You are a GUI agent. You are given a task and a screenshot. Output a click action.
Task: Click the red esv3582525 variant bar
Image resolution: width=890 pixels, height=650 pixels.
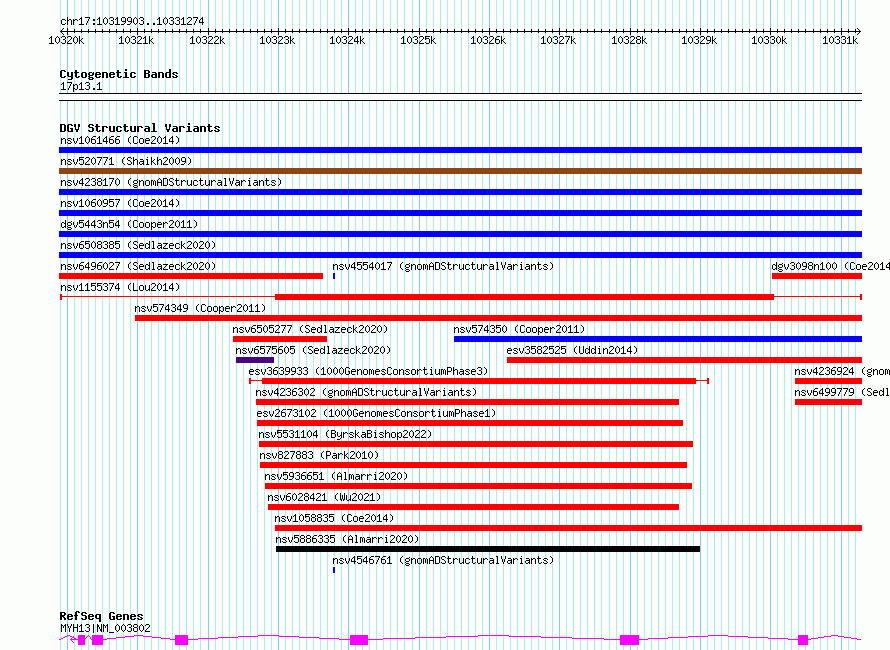(x=685, y=360)
